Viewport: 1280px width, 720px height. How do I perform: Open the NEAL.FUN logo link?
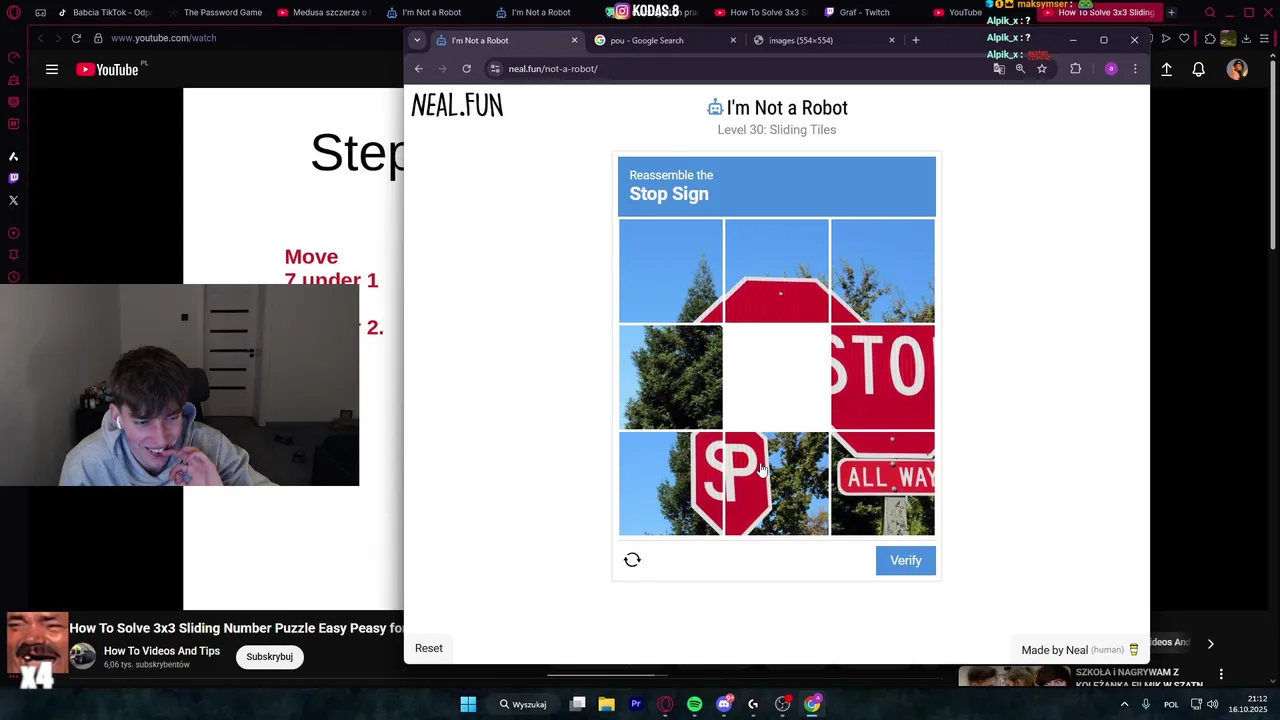(457, 106)
